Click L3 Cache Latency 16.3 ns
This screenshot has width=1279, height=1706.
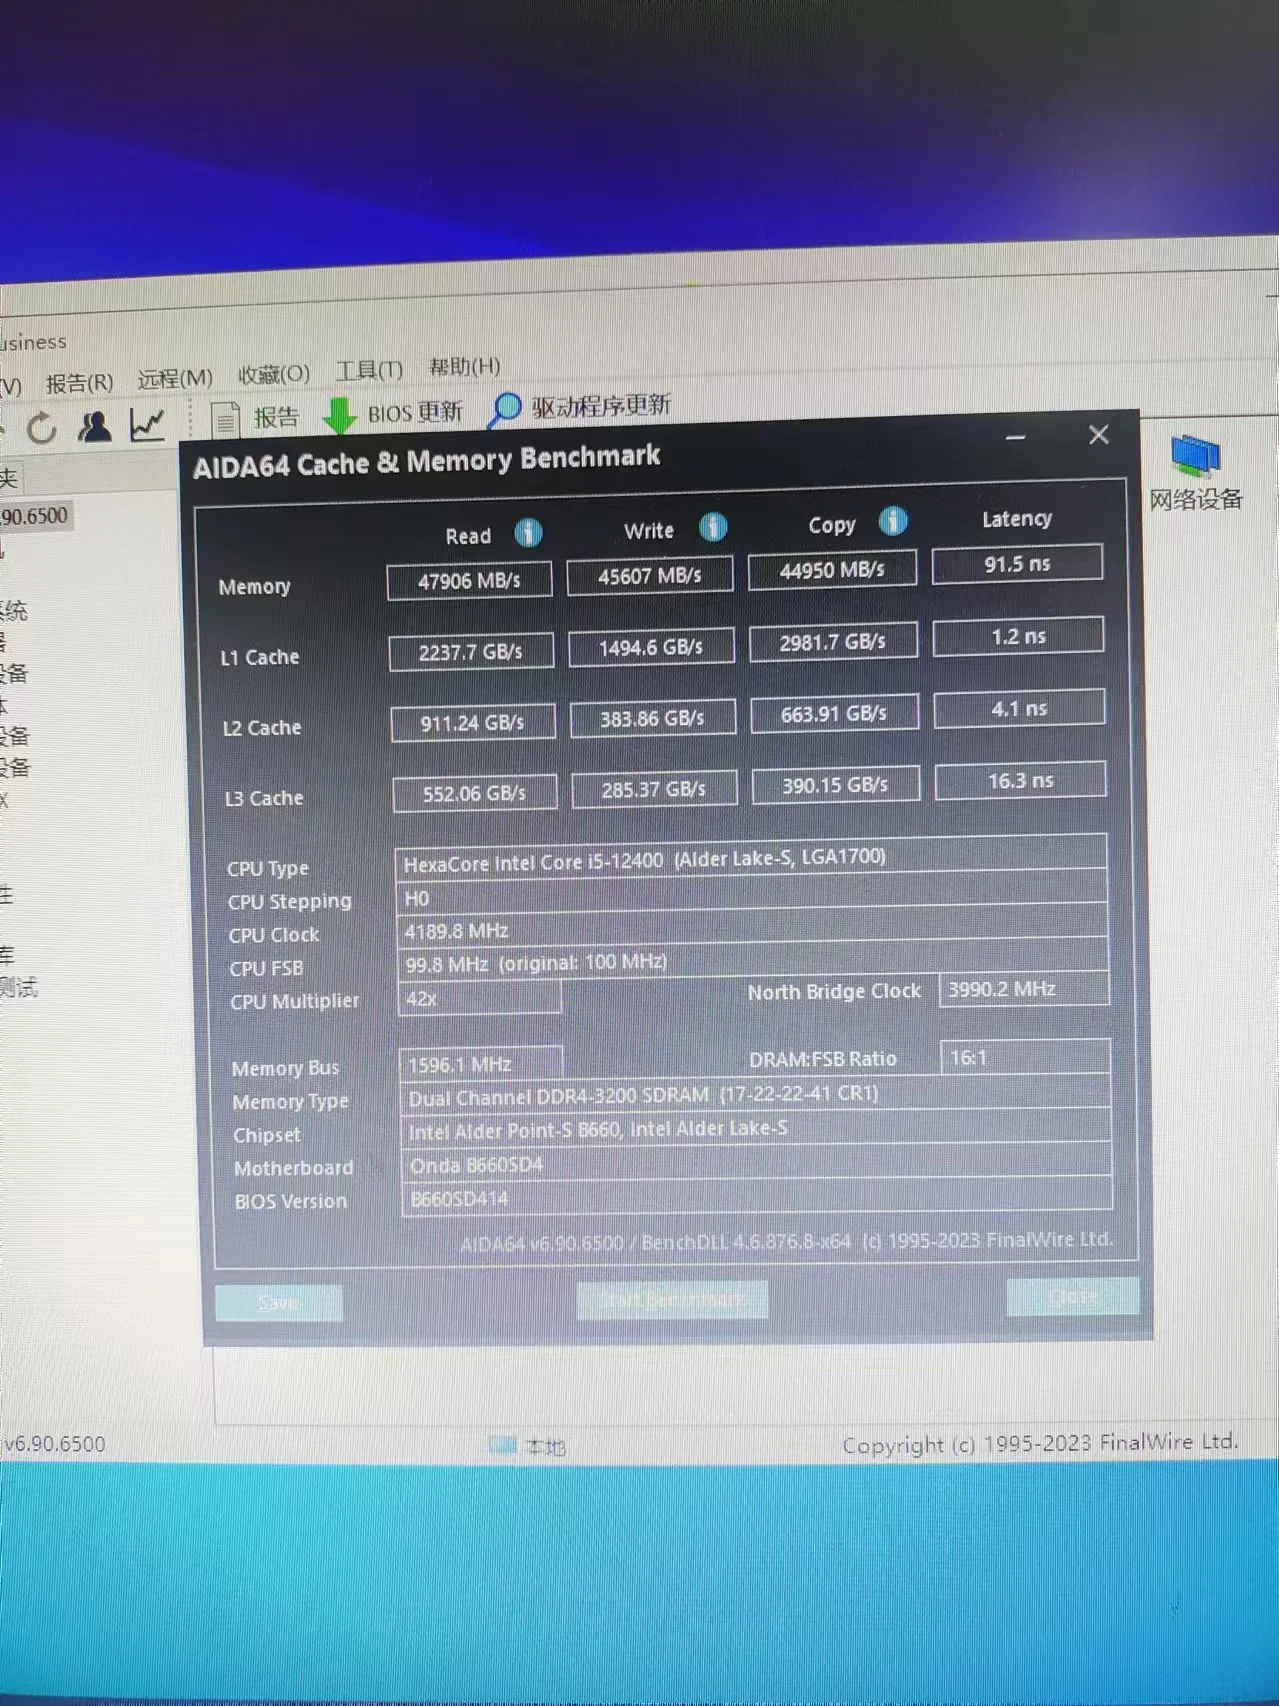click(x=1020, y=780)
